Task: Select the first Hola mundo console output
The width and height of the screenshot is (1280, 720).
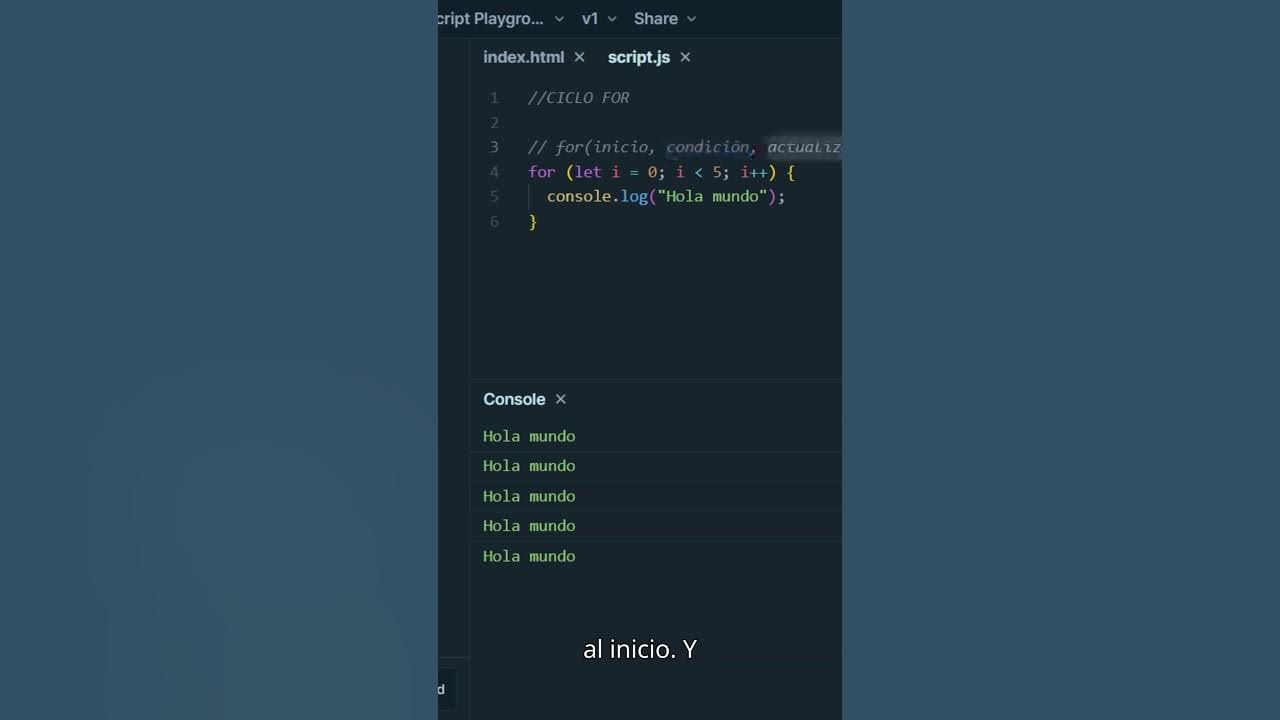Action: pos(529,436)
